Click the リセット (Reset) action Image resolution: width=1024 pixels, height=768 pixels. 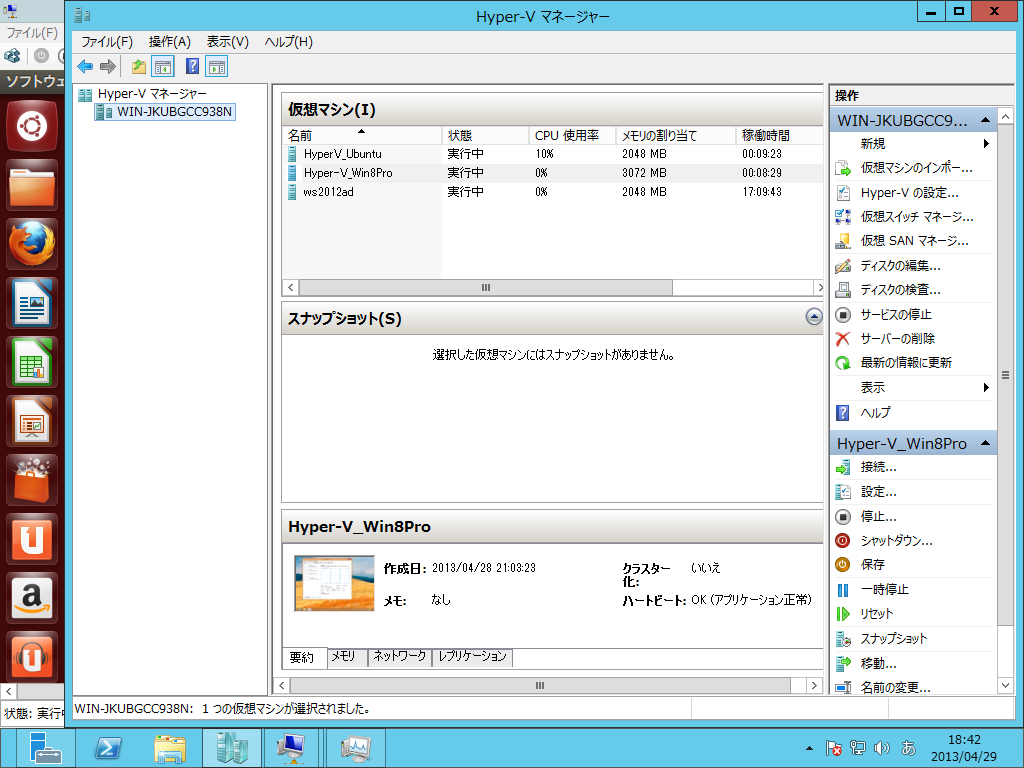[x=876, y=613]
